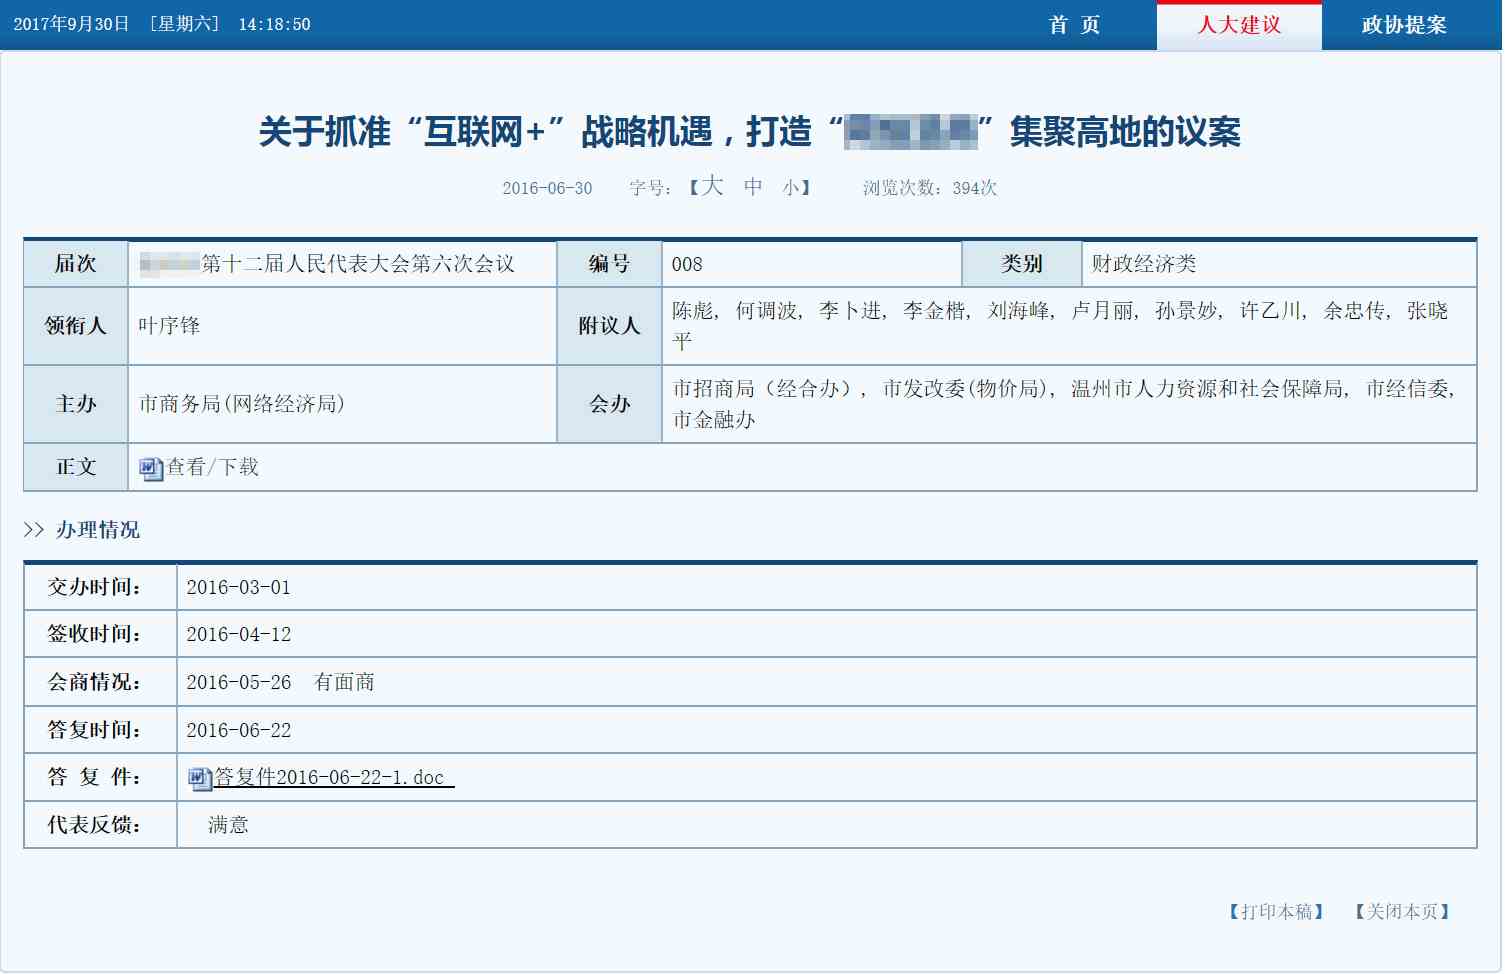The width and height of the screenshot is (1505, 974).
Task: Download 答复件2016-06-22-1.doc file
Action: 330,778
